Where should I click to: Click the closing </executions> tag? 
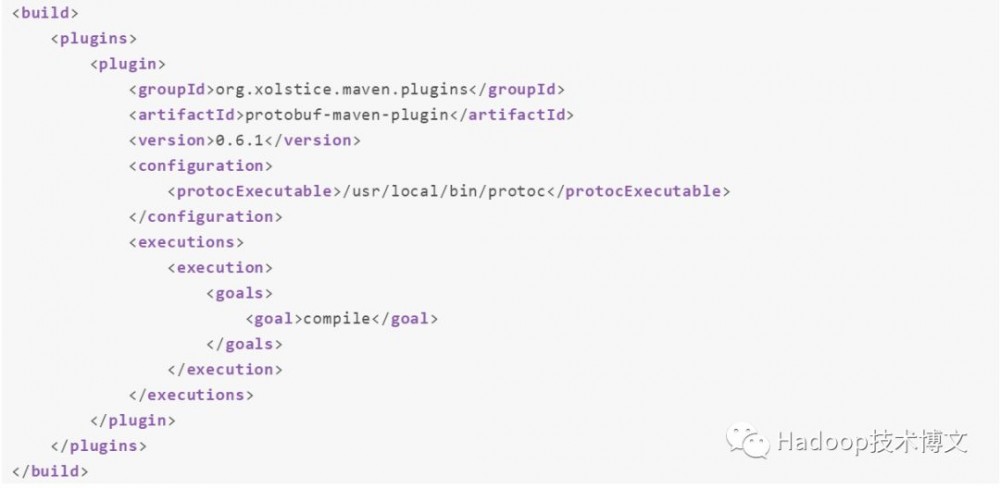pos(191,394)
